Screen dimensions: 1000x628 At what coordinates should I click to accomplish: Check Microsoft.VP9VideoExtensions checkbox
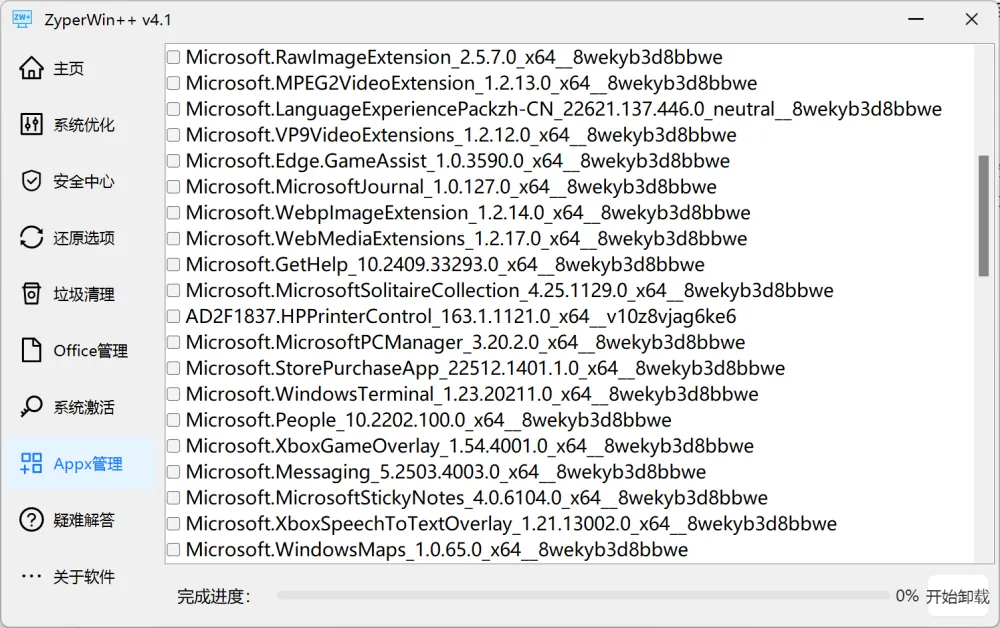[x=173, y=135]
